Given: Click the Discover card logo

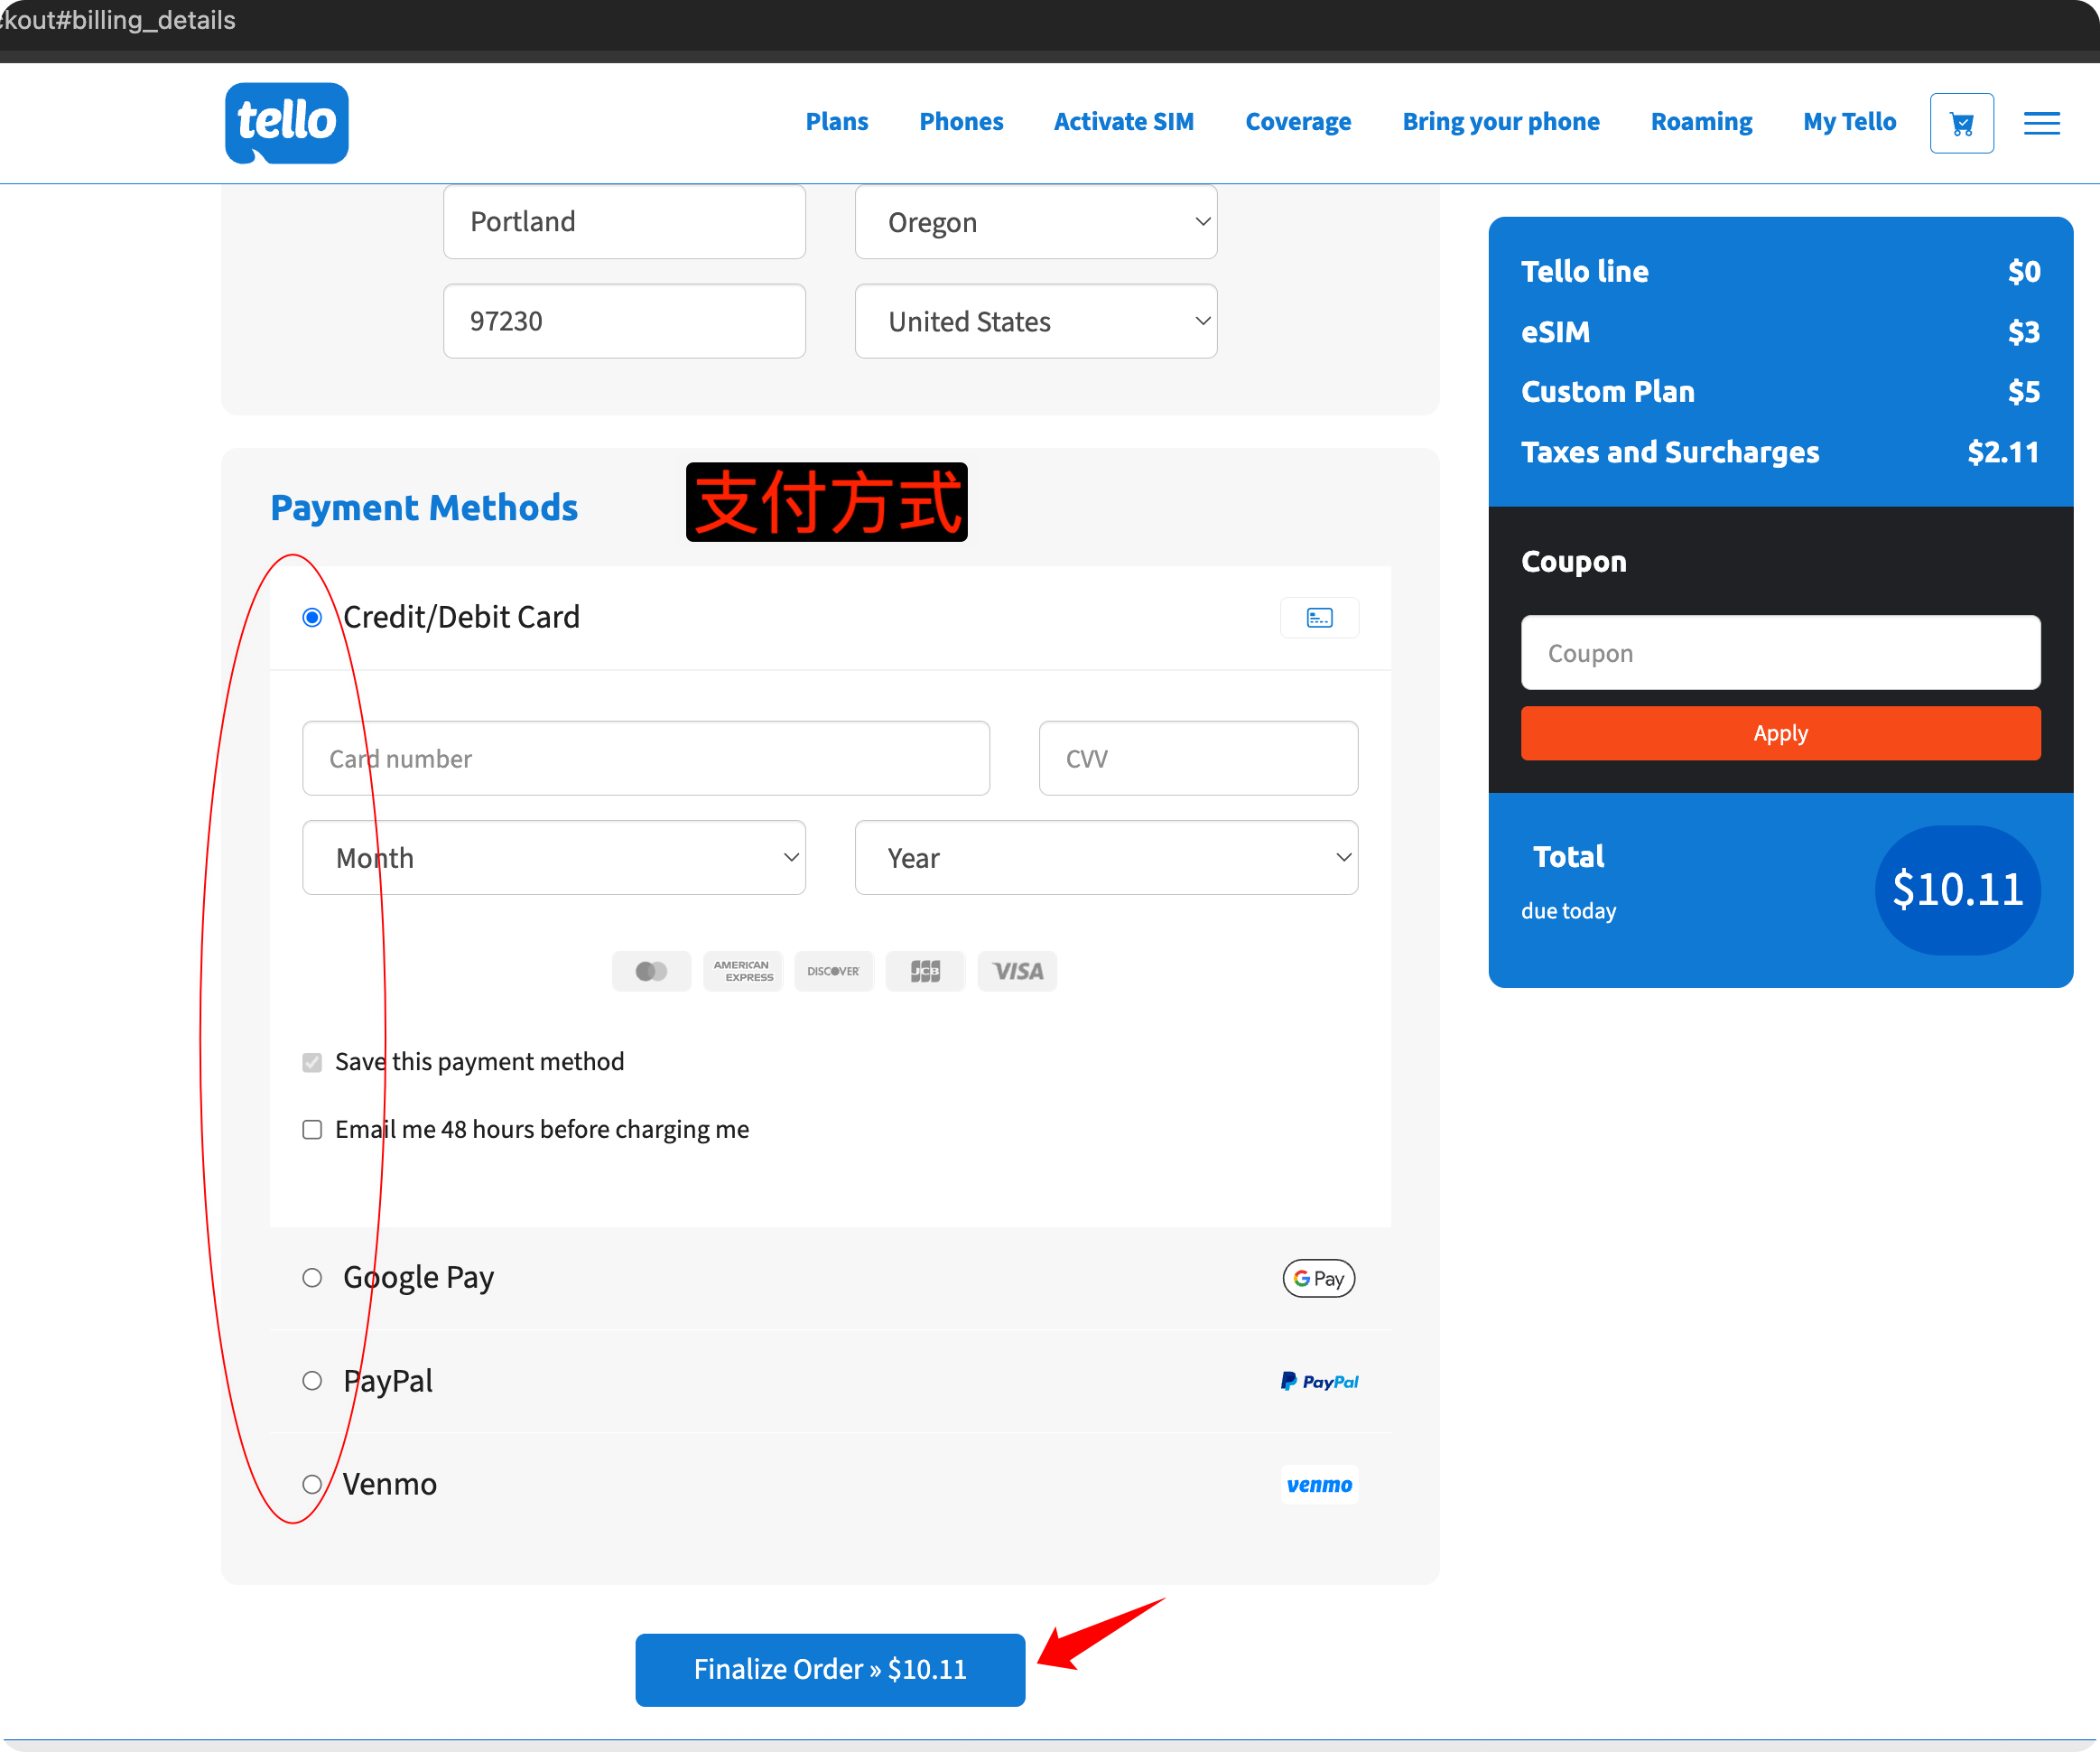Looking at the screenshot, I should (834, 970).
